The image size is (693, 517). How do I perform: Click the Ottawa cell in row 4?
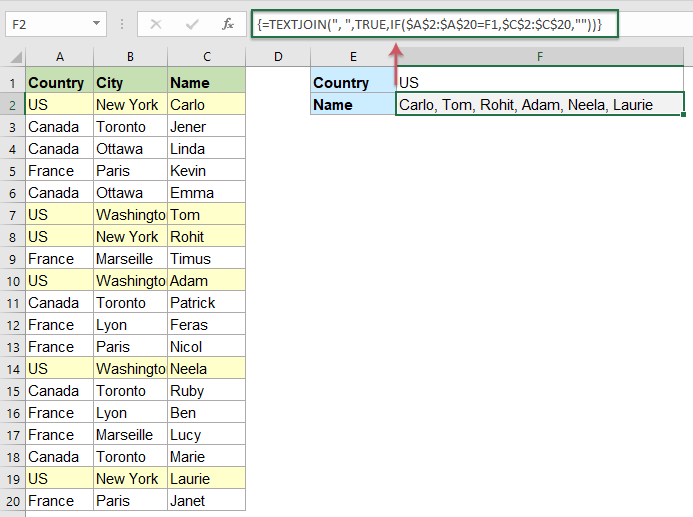130,149
